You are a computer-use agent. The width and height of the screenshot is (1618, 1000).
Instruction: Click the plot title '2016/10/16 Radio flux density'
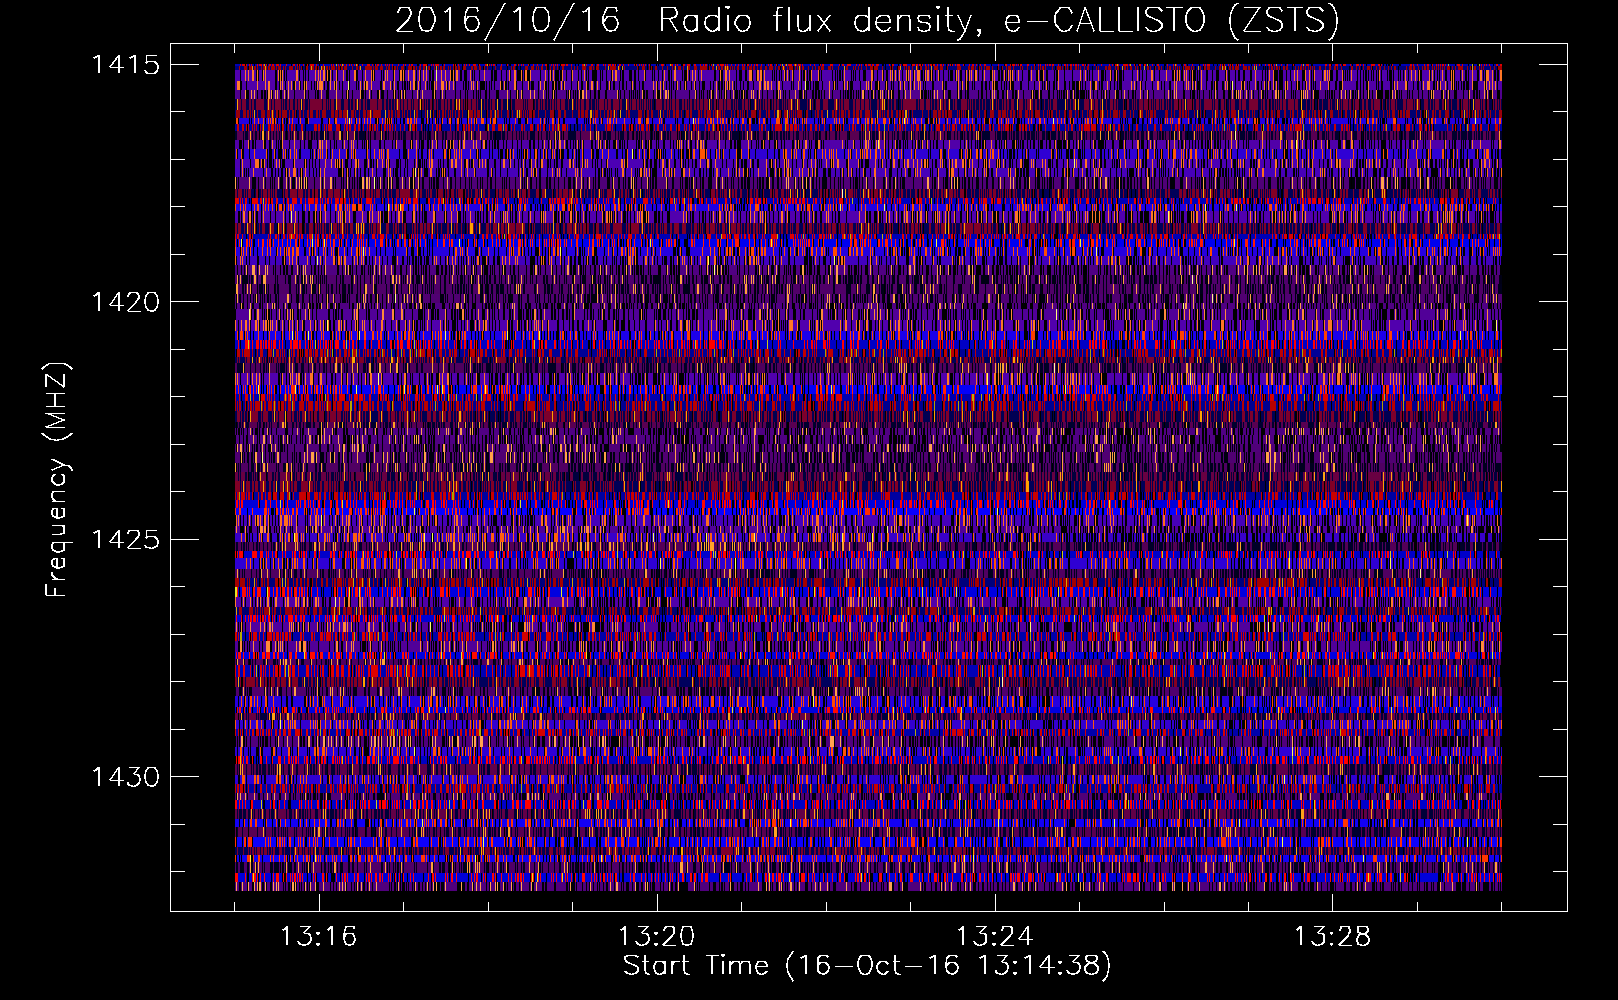868,21
